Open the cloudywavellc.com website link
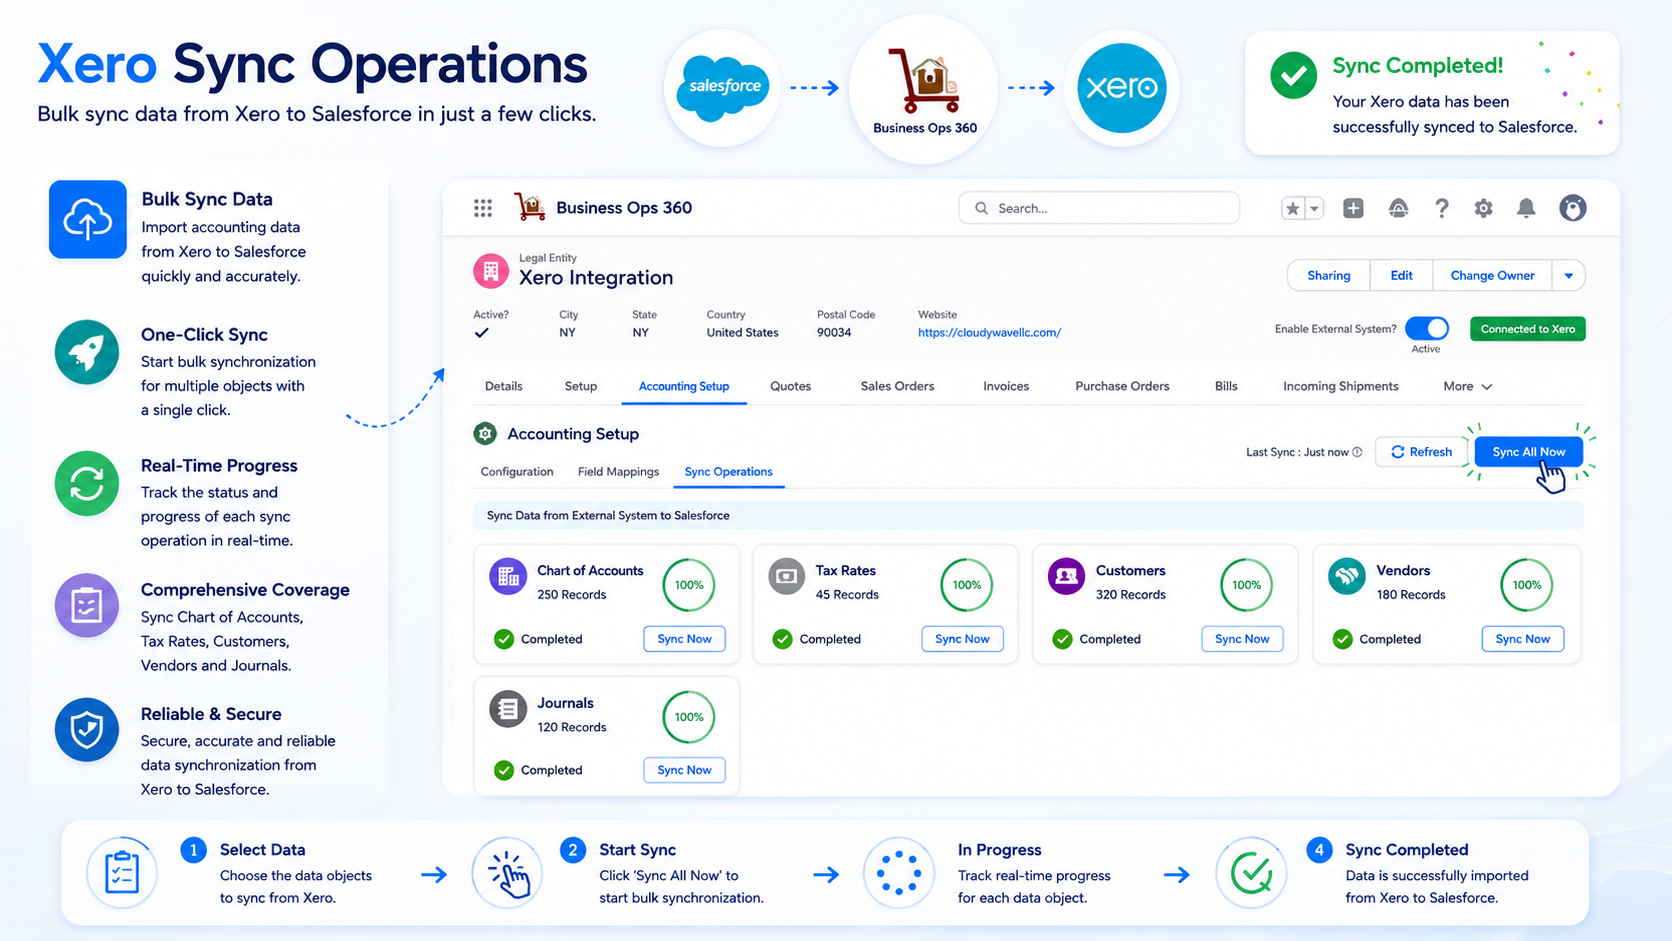The image size is (1672, 941). pos(989,333)
